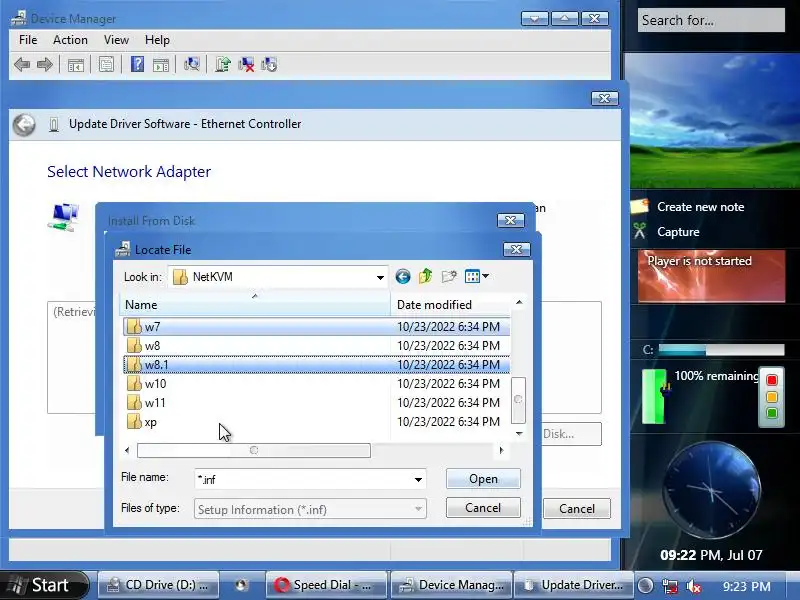Expand the Look in NetKVM dropdown

coord(380,277)
